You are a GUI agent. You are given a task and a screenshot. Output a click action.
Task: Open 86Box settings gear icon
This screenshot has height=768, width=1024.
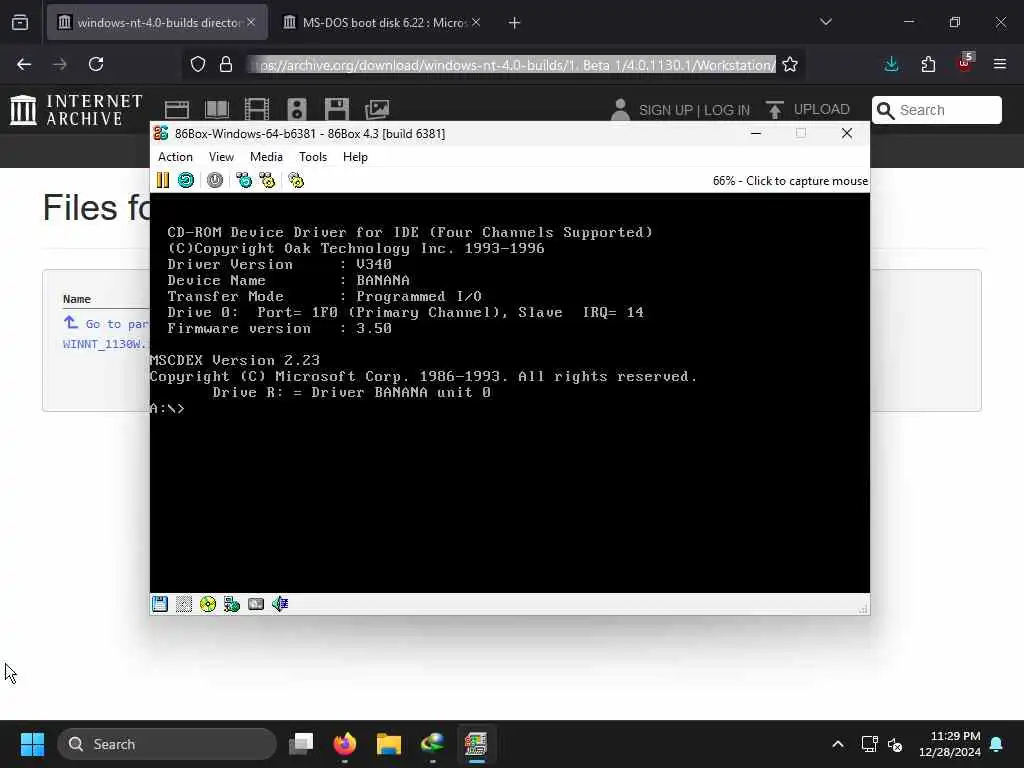point(296,180)
